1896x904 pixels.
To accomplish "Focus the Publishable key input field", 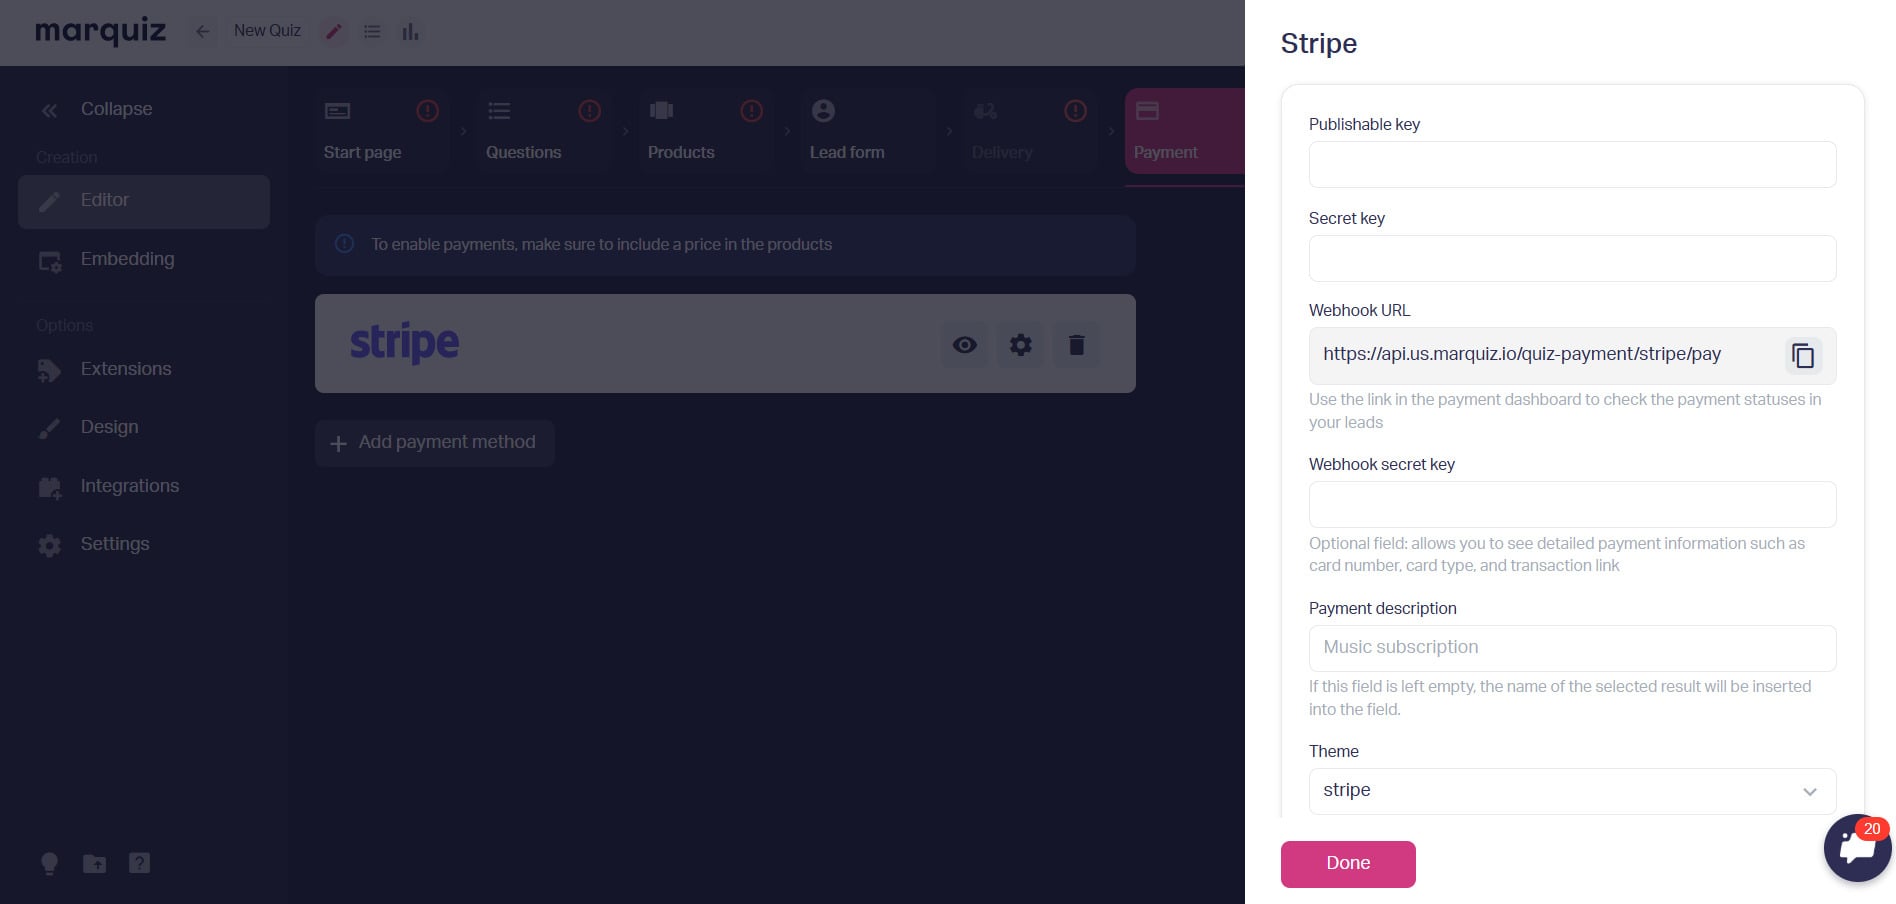I will point(1572,164).
